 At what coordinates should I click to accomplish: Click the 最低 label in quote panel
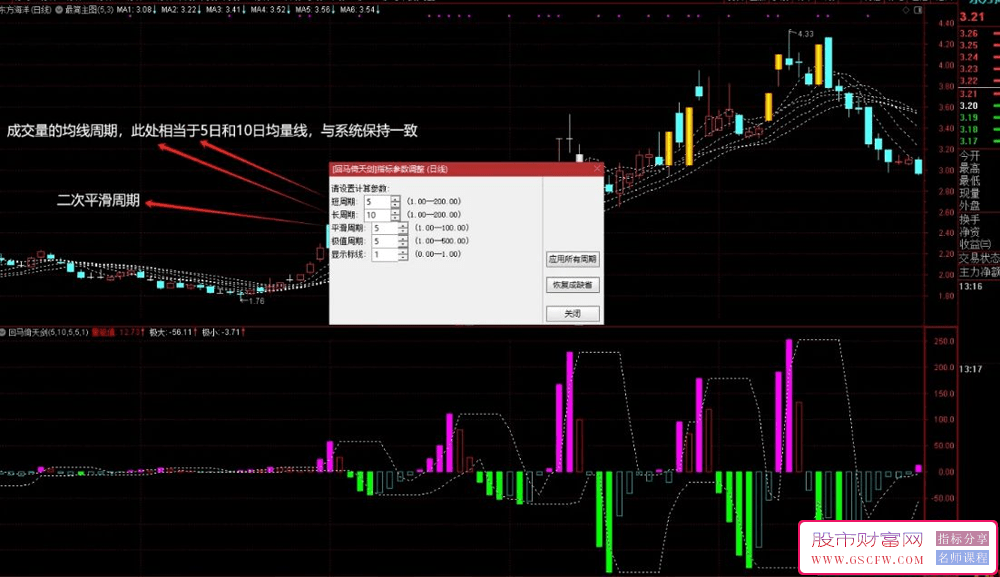point(969,181)
